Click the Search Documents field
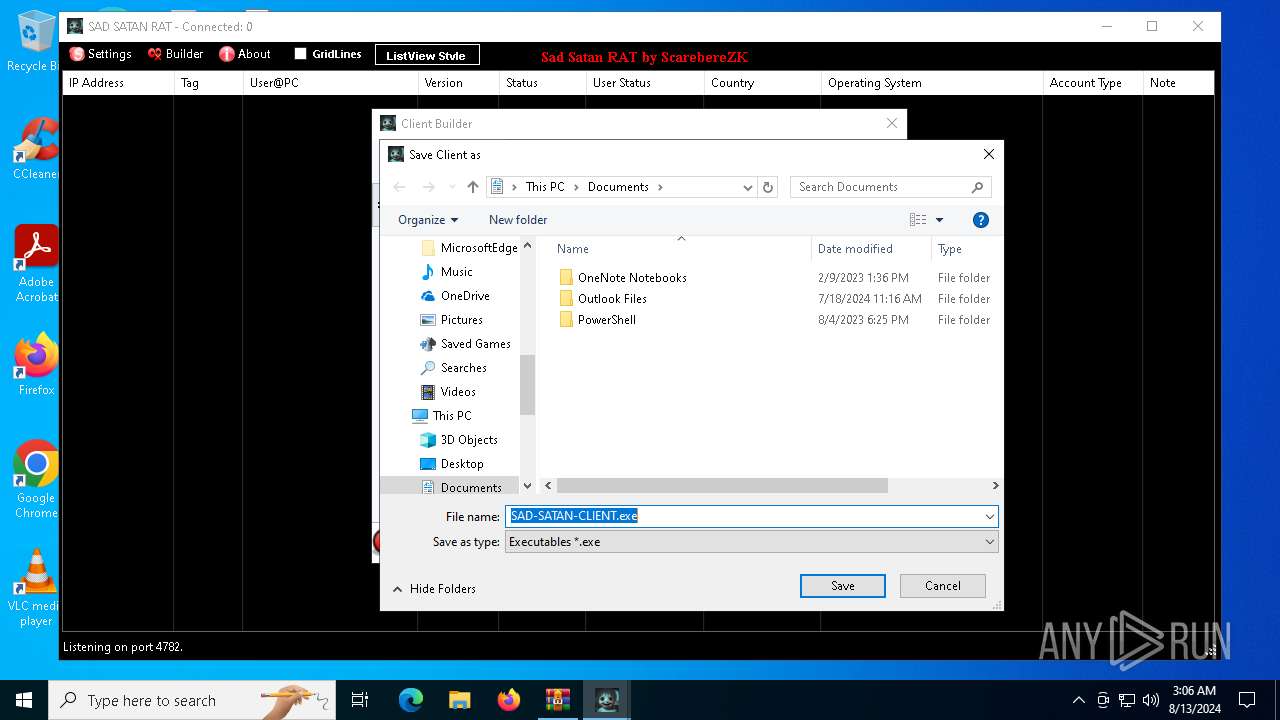Image resolution: width=1280 pixels, height=720 pixels. click(890, 187)
